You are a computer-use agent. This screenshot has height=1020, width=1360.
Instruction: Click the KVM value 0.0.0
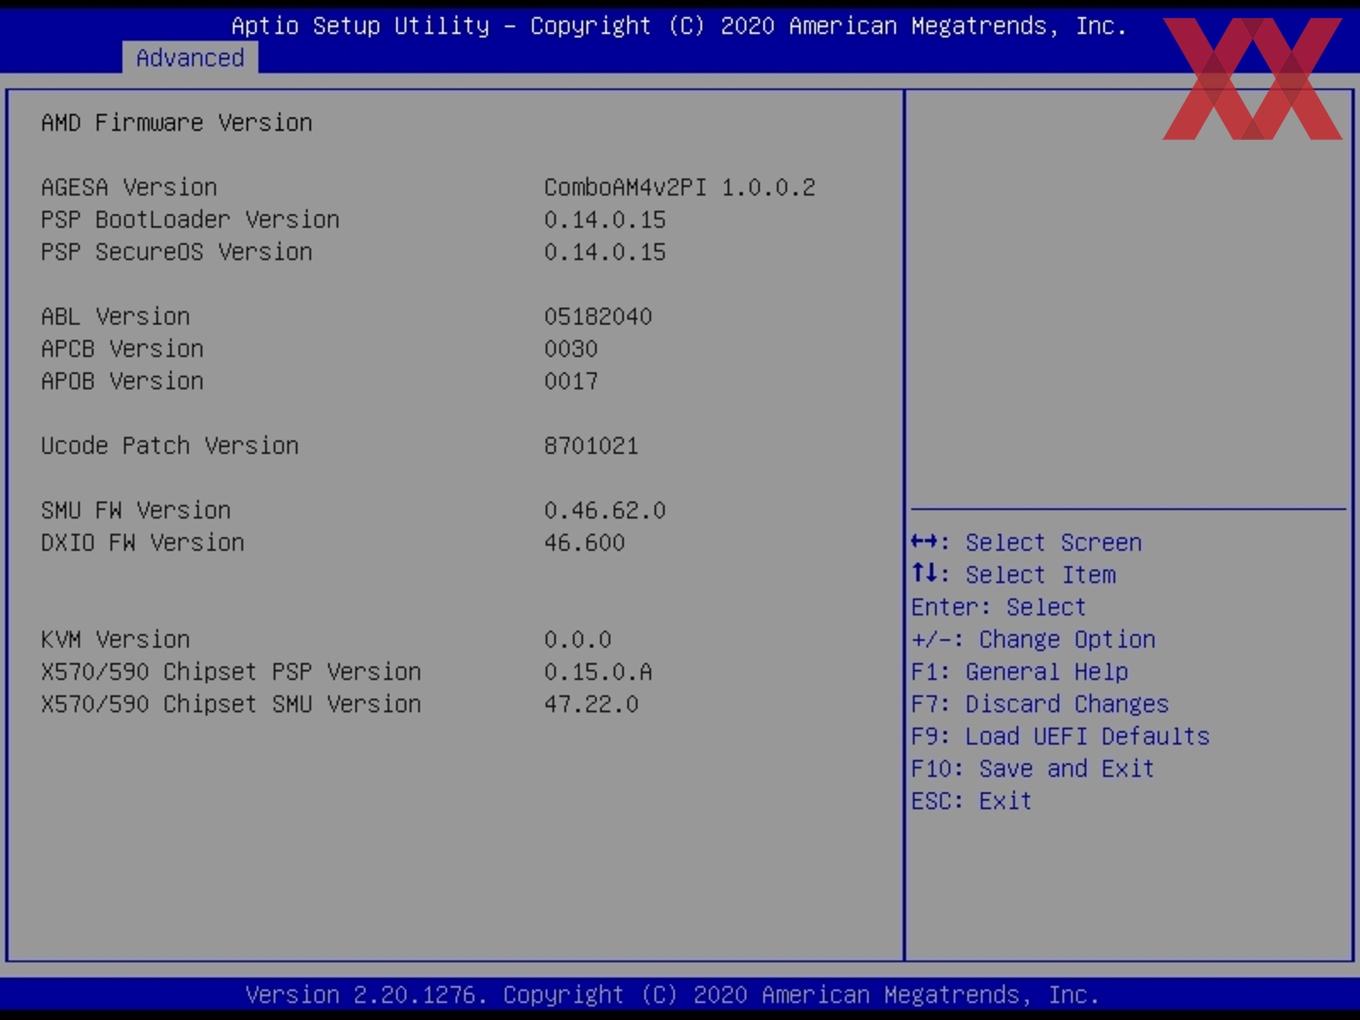[x=578, y=639]
